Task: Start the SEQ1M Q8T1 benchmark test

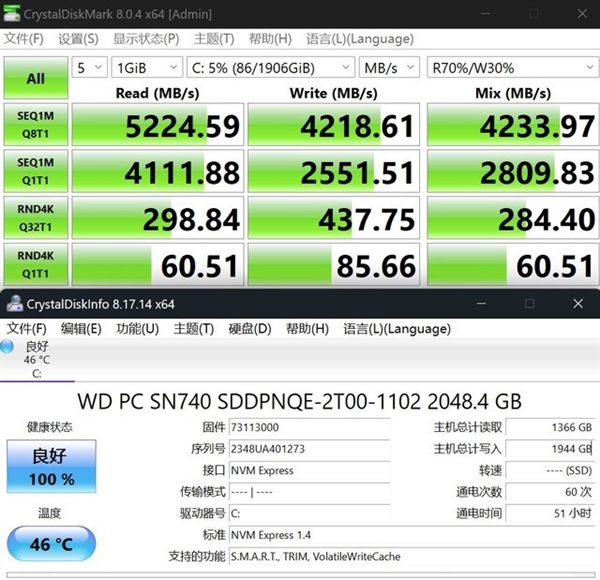Action: pyautogui.click(x=36, y=124)
